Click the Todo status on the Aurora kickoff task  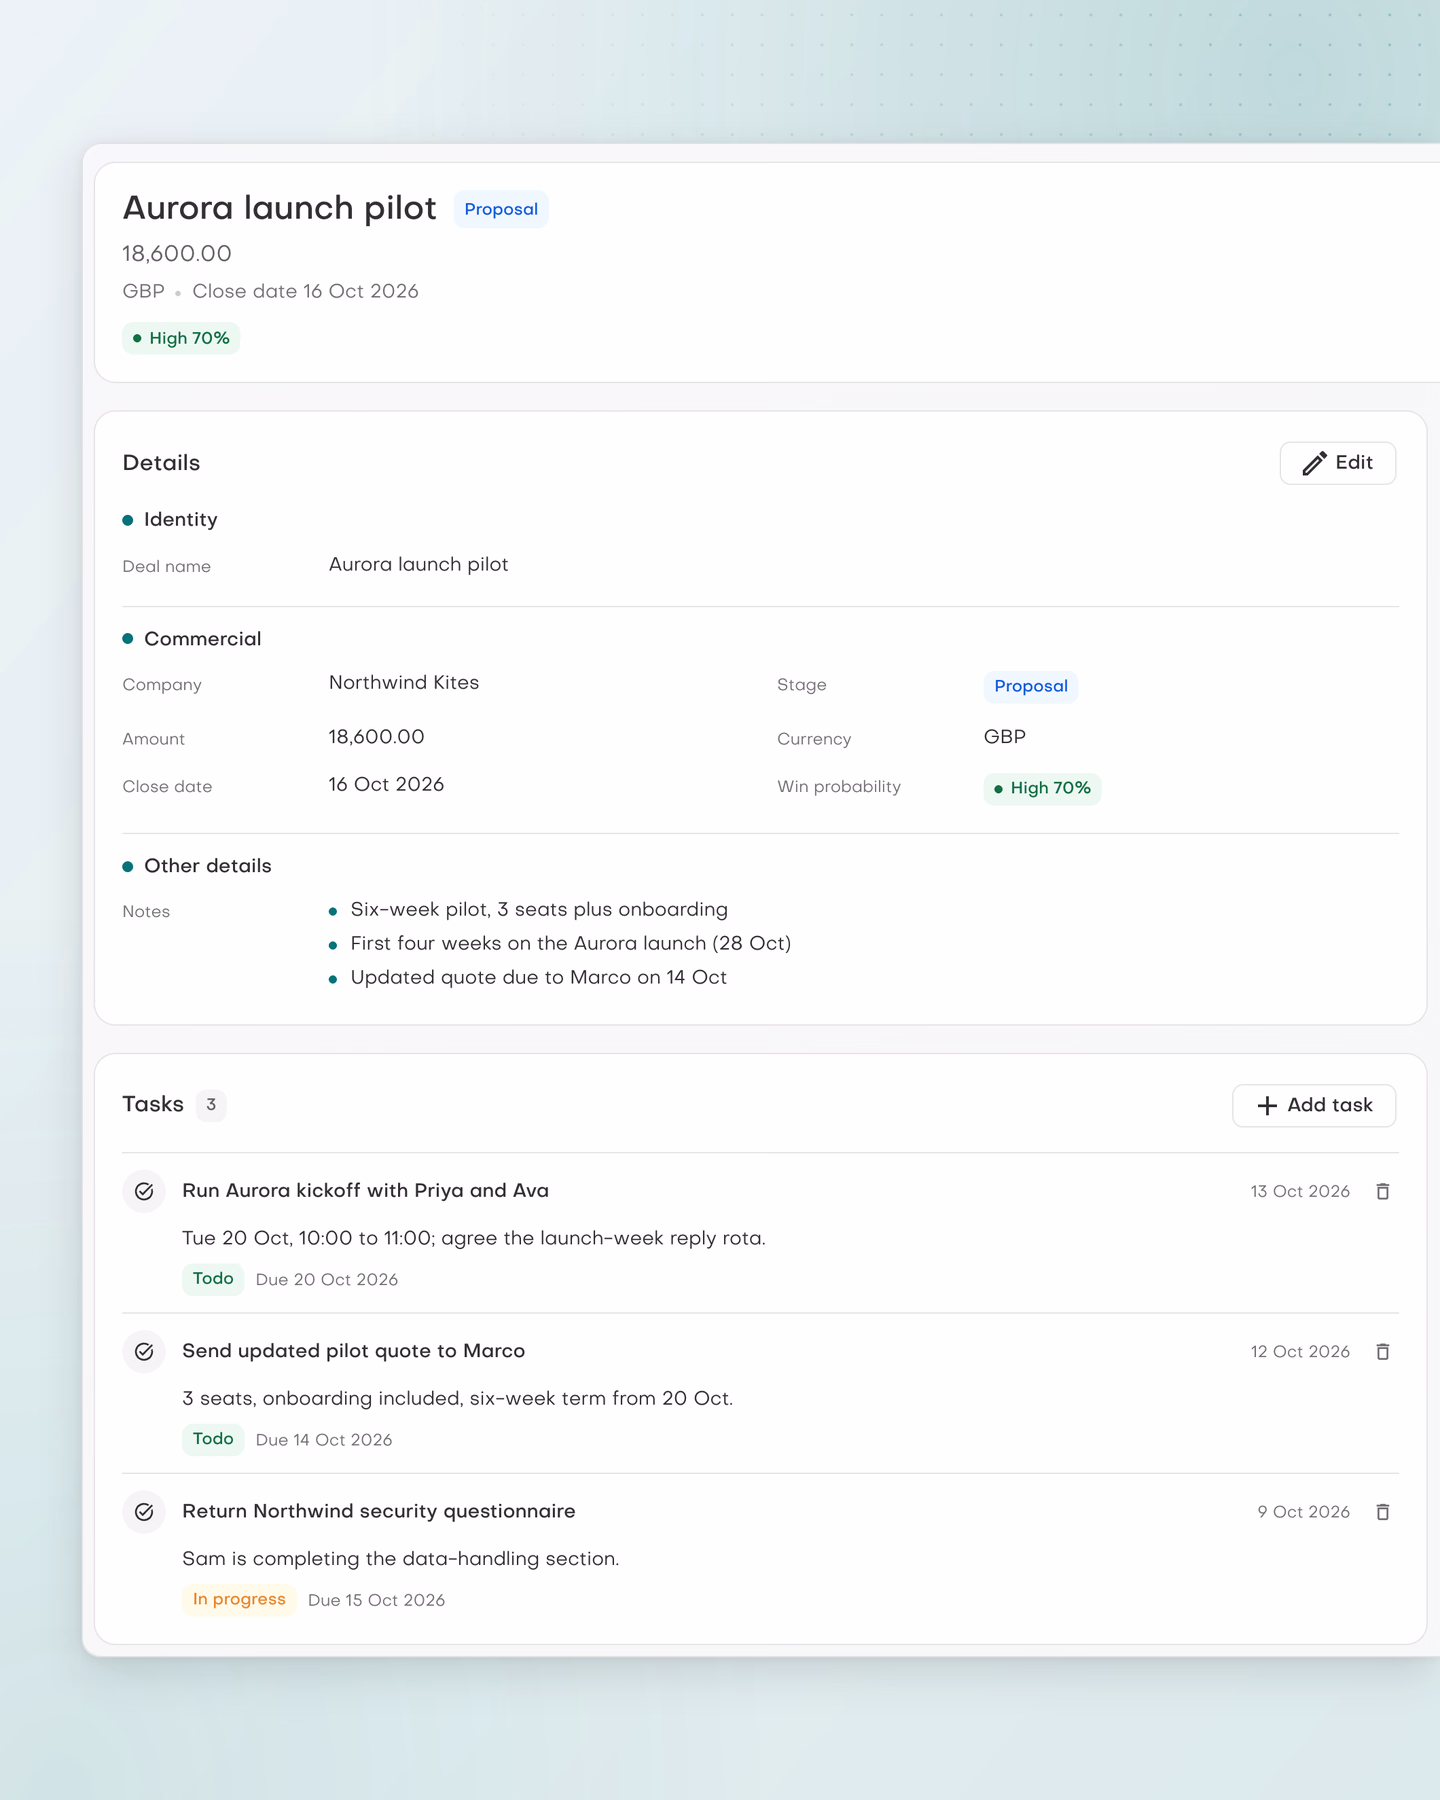pyautogui.click(x=213, y=1279)
